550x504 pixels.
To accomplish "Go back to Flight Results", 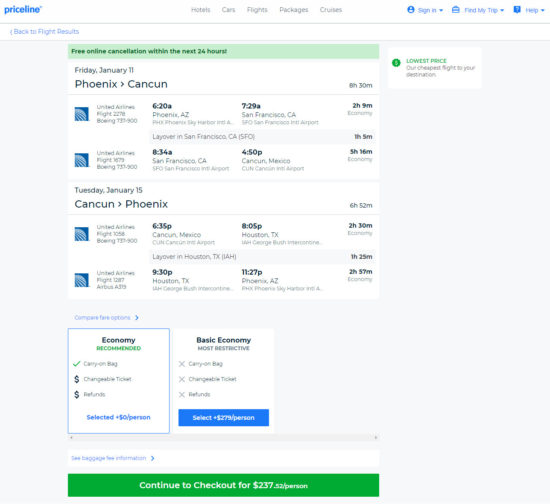I will coord(44,32).
